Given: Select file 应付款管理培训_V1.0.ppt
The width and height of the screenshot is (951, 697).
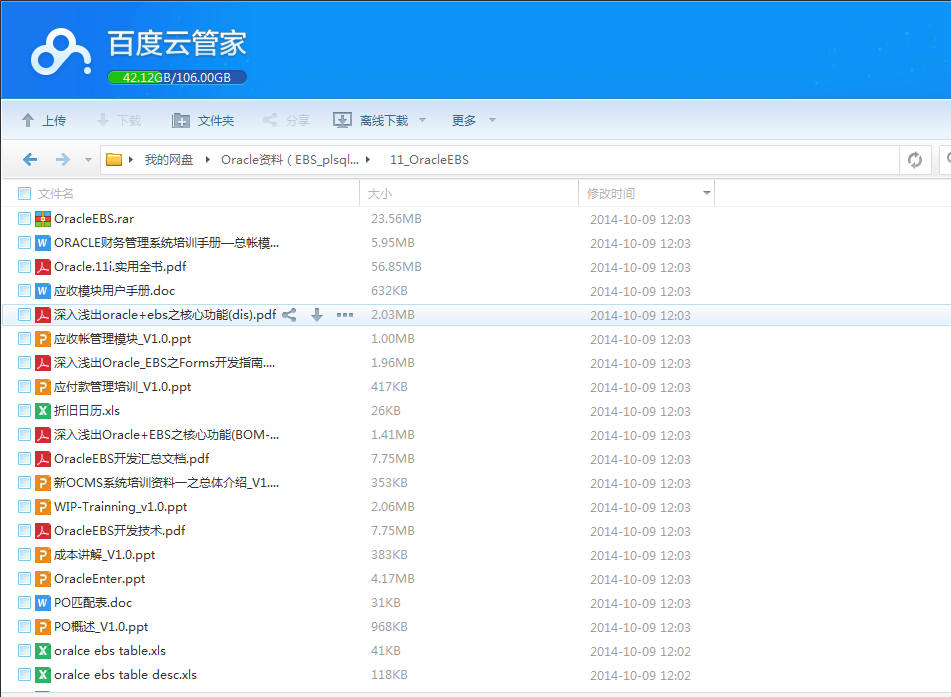Looking at the screenshot, I should tap(123, 386).
